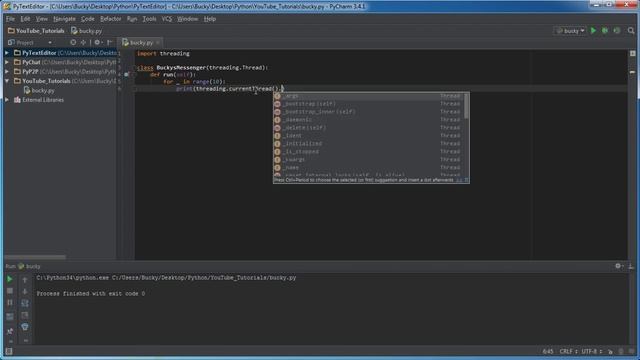Viewport: 640px width, 360px height.
Task: Collapse the YouTube_Tutorials folder
Action: (7, 81)
